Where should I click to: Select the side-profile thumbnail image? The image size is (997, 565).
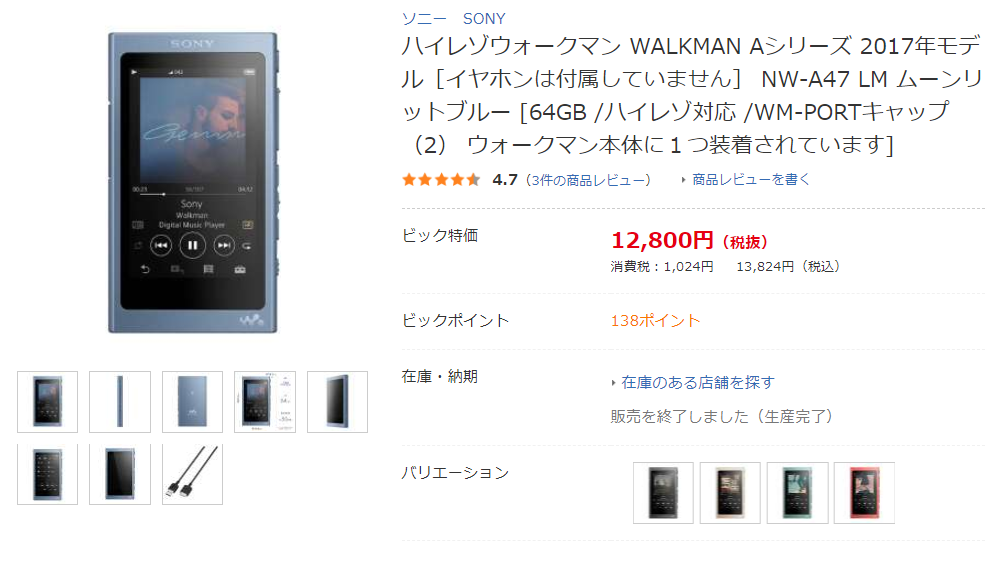120,402
